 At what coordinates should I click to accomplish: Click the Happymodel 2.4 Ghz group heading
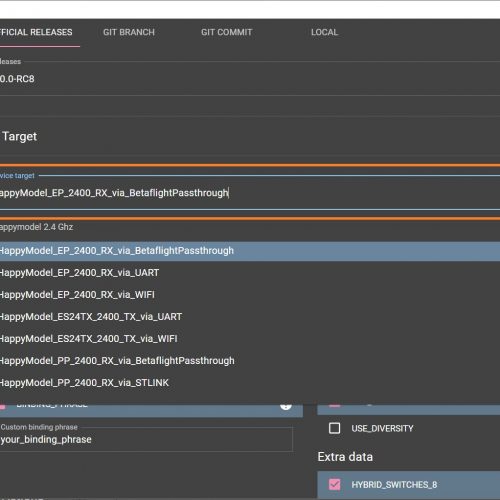pos(36,227)
